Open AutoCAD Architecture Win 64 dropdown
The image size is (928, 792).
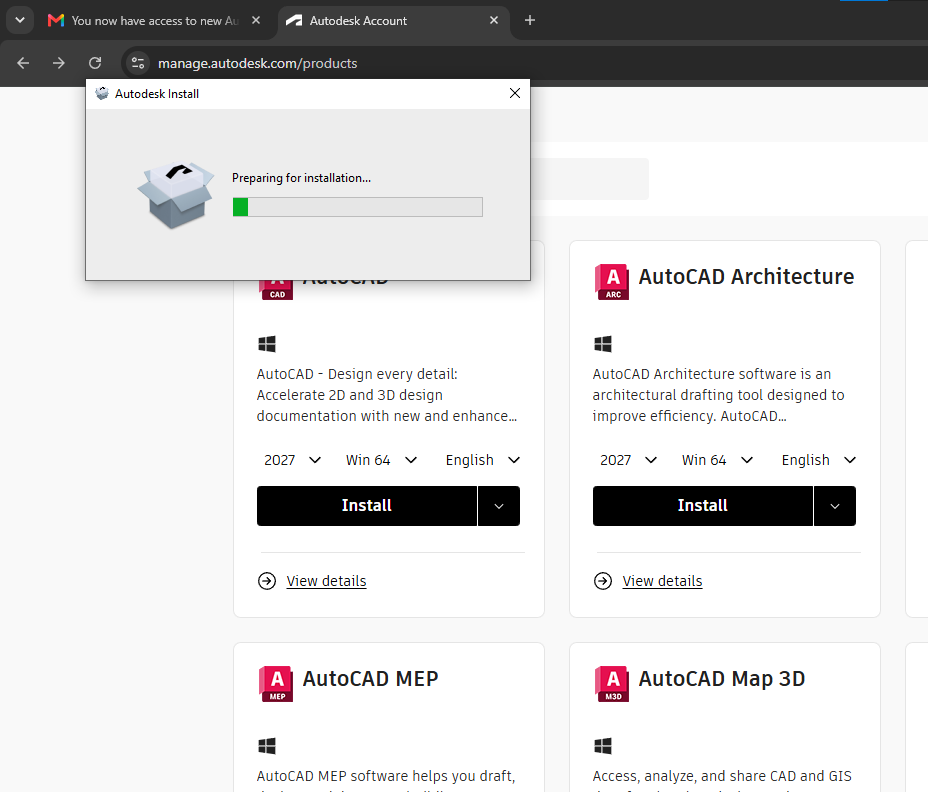click(x=717, y=460)
